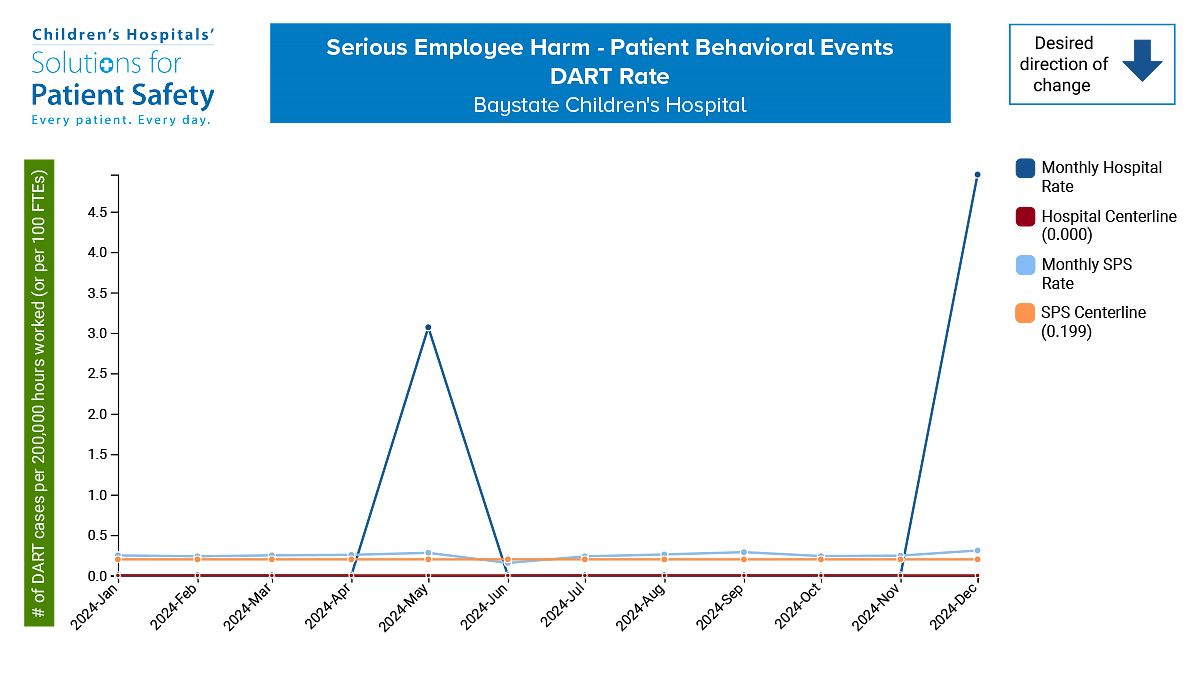
Task: Toggle the SPS Centerline (0.199) legend label
Action: (1093, 322)
